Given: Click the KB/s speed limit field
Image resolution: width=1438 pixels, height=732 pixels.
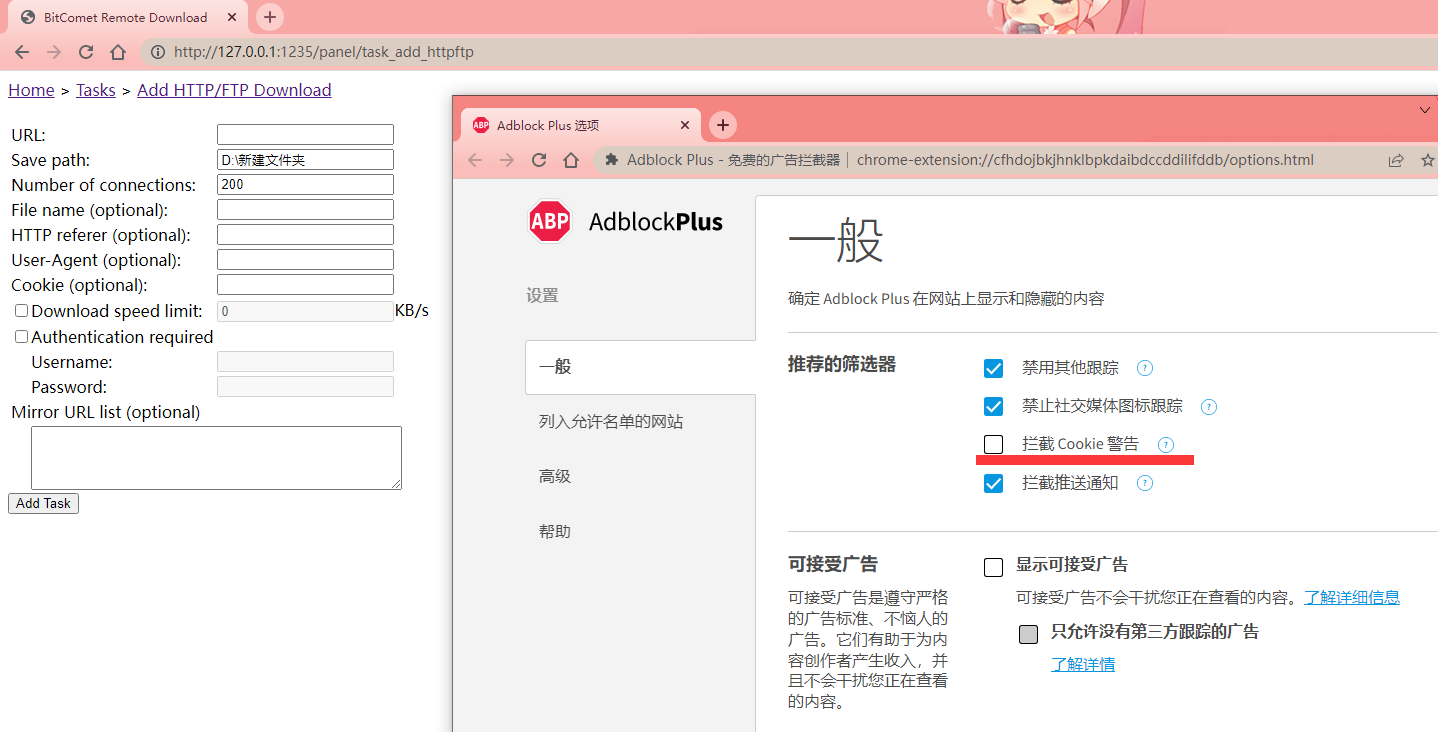Looking at the screenshot, I should pos(305,311).
